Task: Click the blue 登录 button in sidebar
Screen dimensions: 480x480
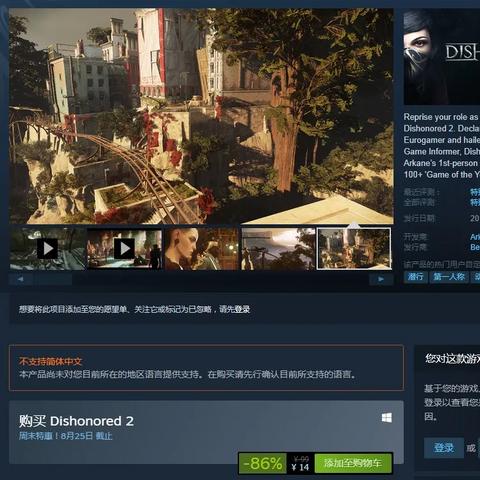Action: coord(444,448)
